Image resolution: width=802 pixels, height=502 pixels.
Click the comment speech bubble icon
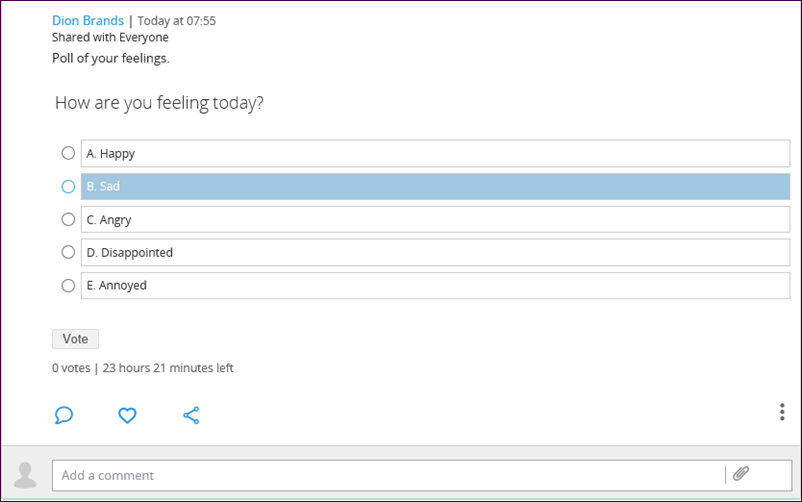pos(64,414)
